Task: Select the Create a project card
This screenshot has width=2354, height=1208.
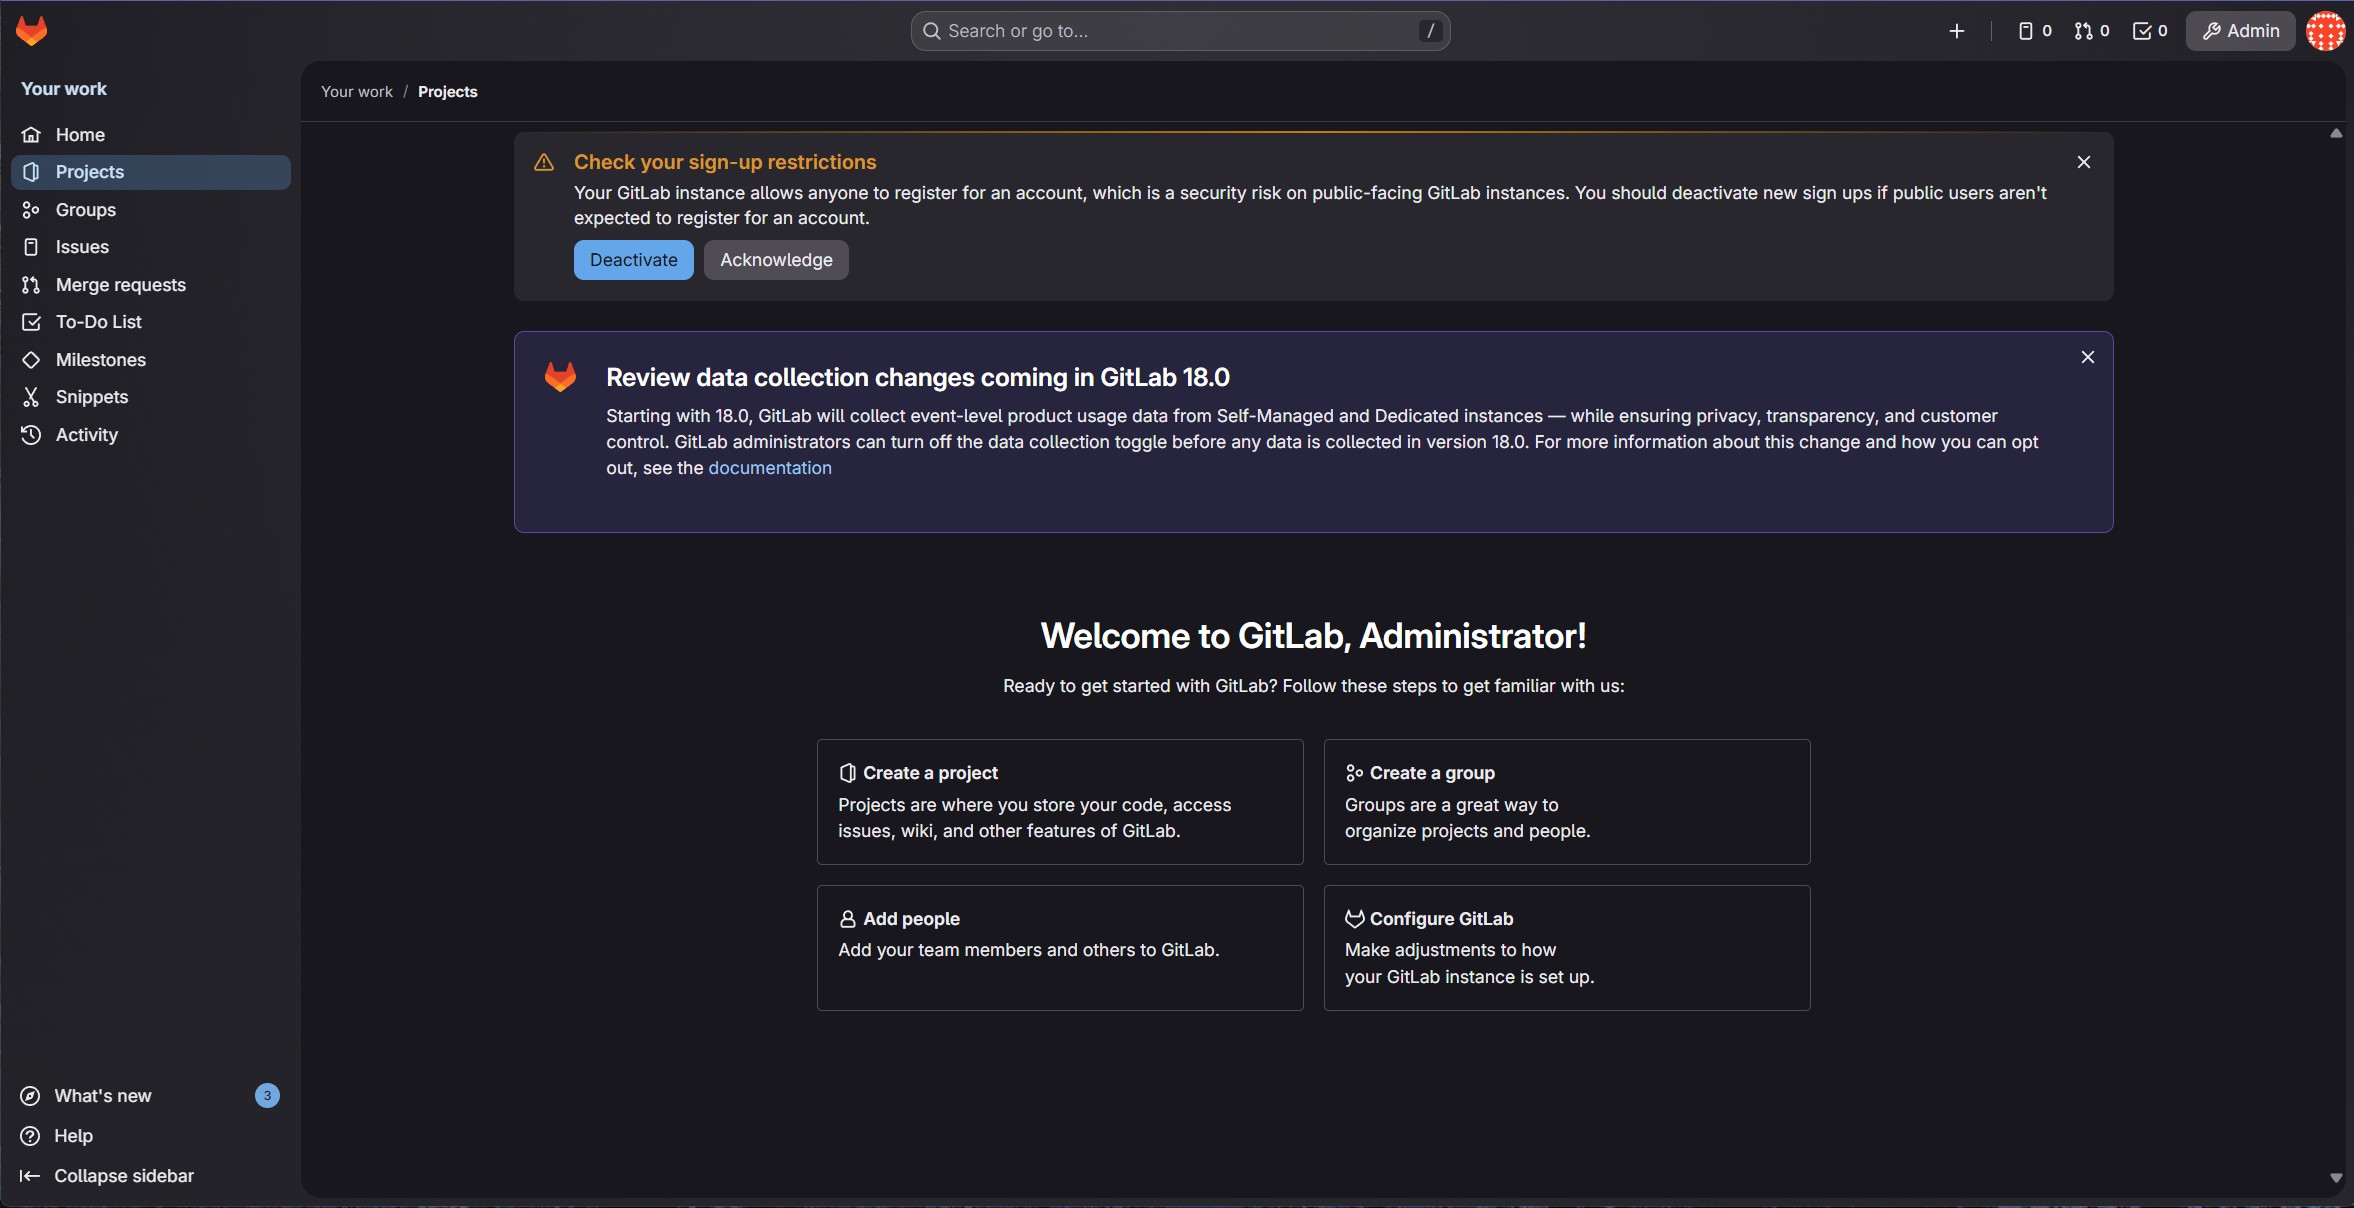Action: tap(1059, 802)
